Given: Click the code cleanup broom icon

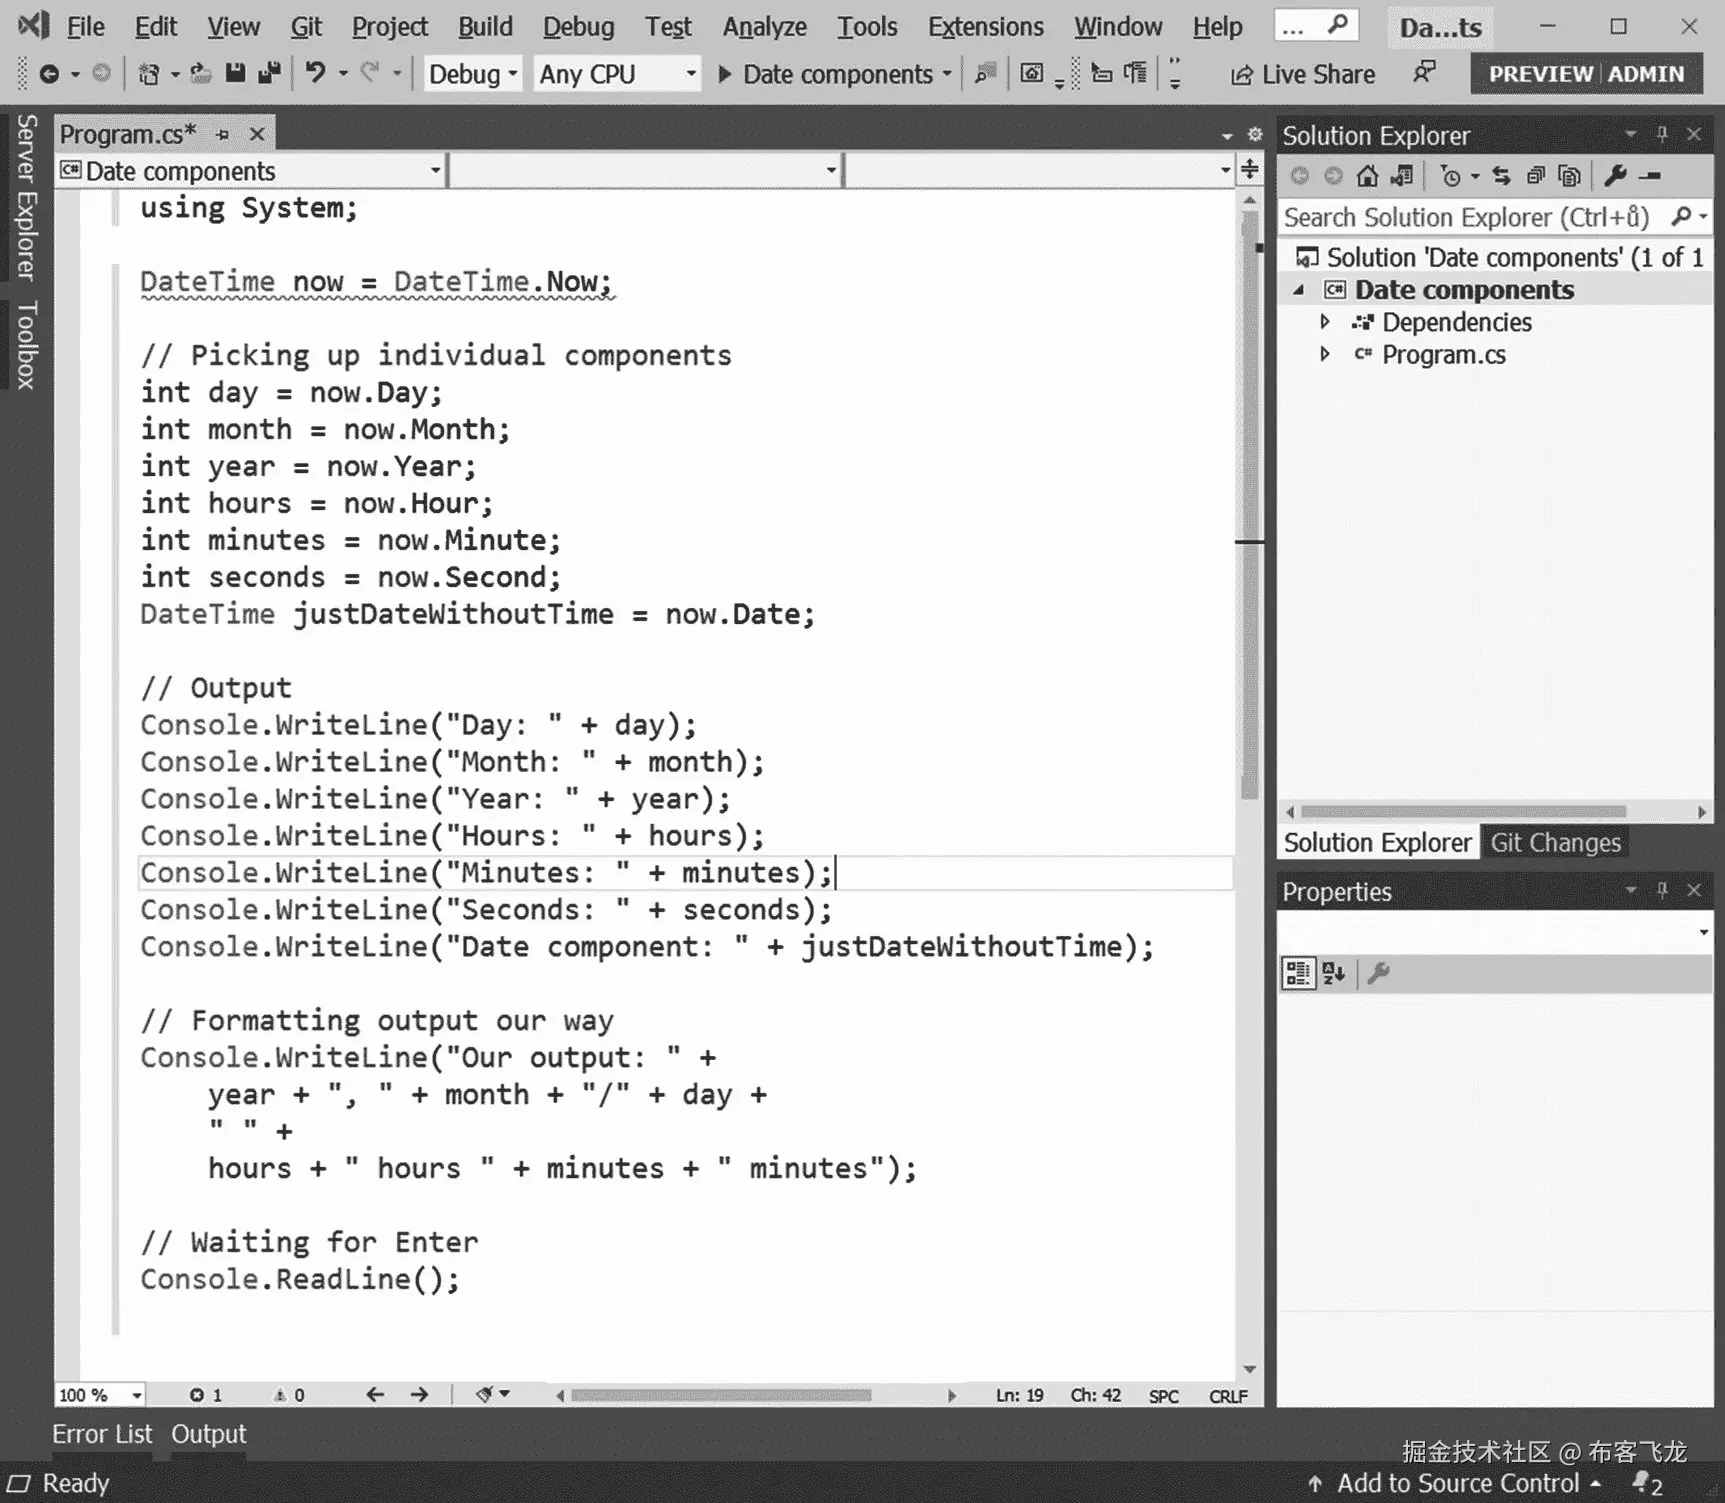Looking at the screenshot, I should pyautogui.click(x=487, y=1394).
